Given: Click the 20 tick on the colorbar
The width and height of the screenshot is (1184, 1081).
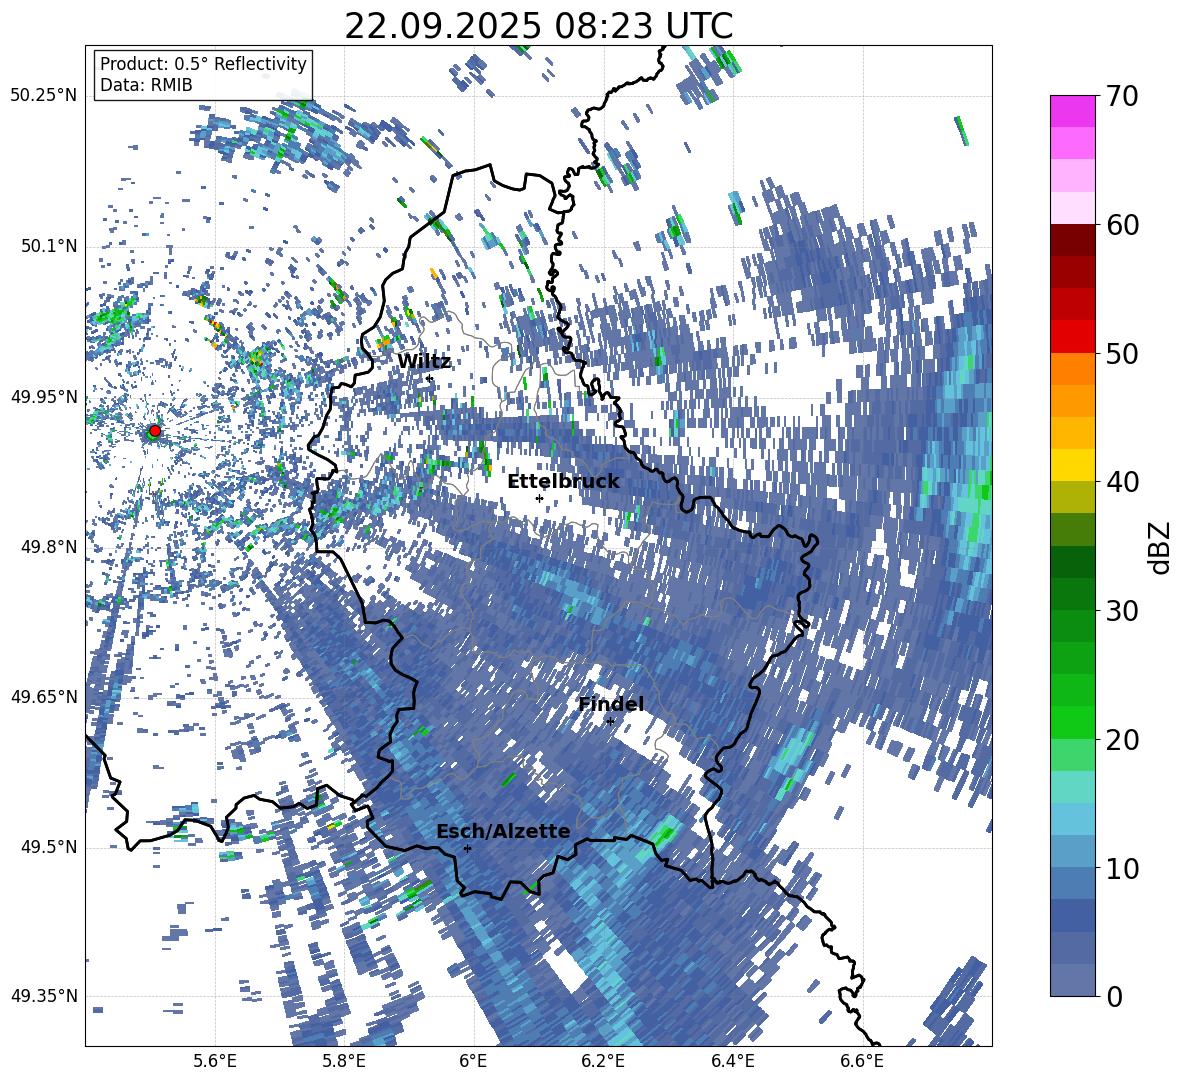Looking at the screenshot, I should [x=1122, y=739].
